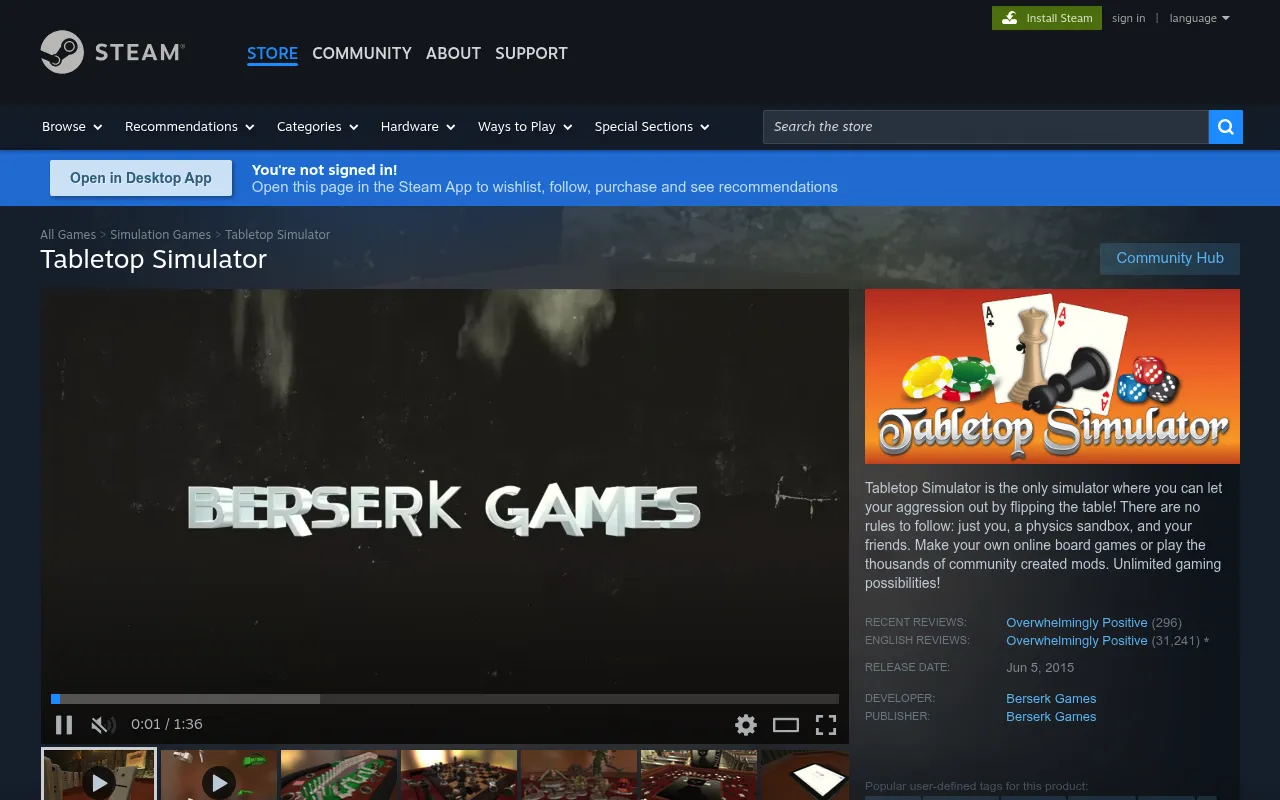Open the Hardware dropdown
The height and width of the screenshot is (800, 1280).
[x=418, y=127]
